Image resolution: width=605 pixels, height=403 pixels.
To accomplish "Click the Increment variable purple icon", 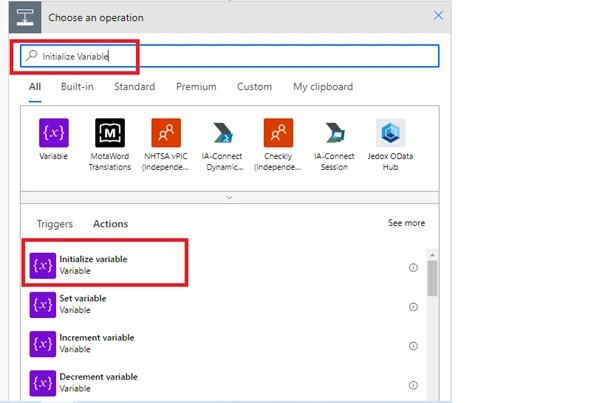I will coord(43,344).
